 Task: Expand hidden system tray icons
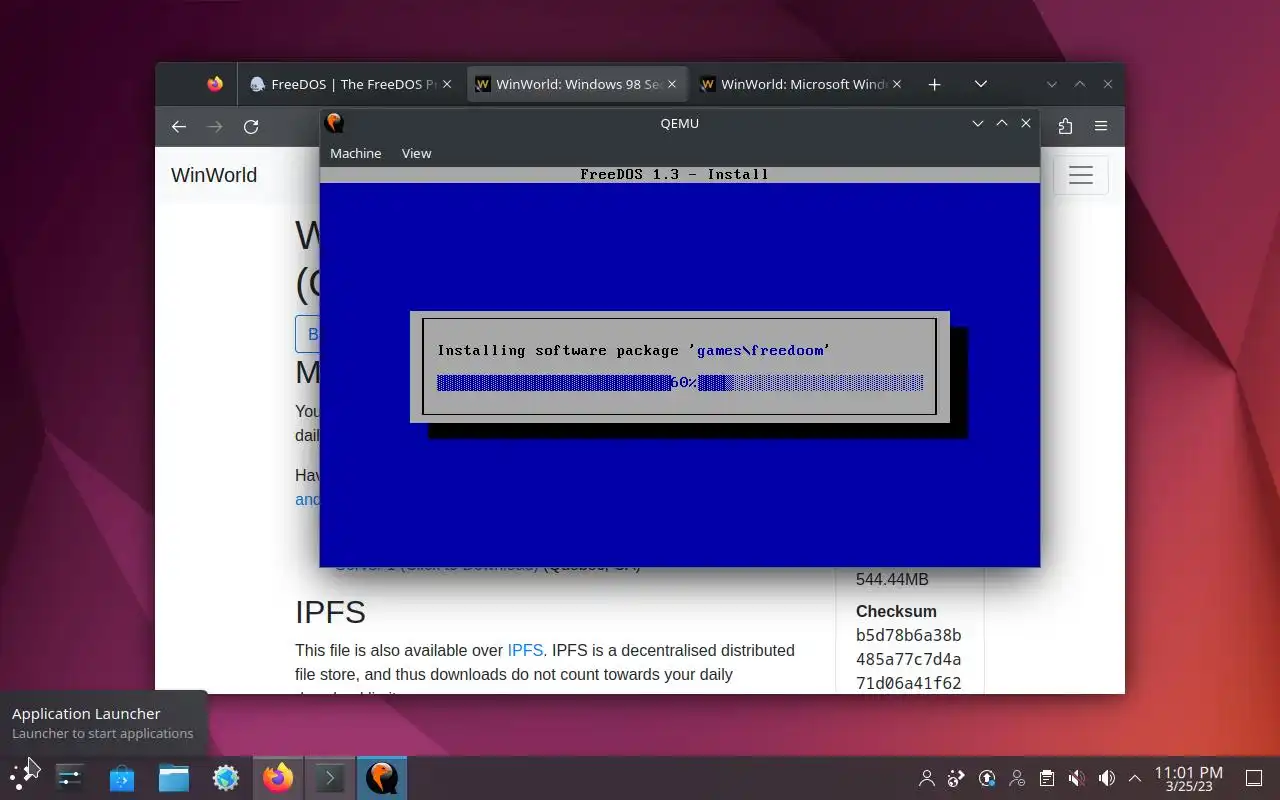point(1135,778)
